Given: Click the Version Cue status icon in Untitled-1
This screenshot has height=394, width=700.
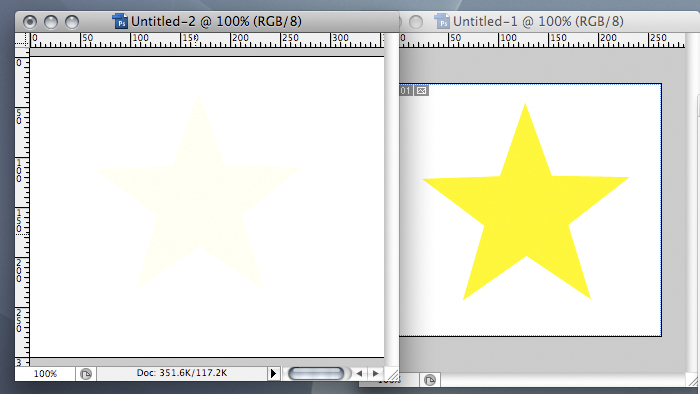Looking at the screenshot, I should click(x=429, y=380).
